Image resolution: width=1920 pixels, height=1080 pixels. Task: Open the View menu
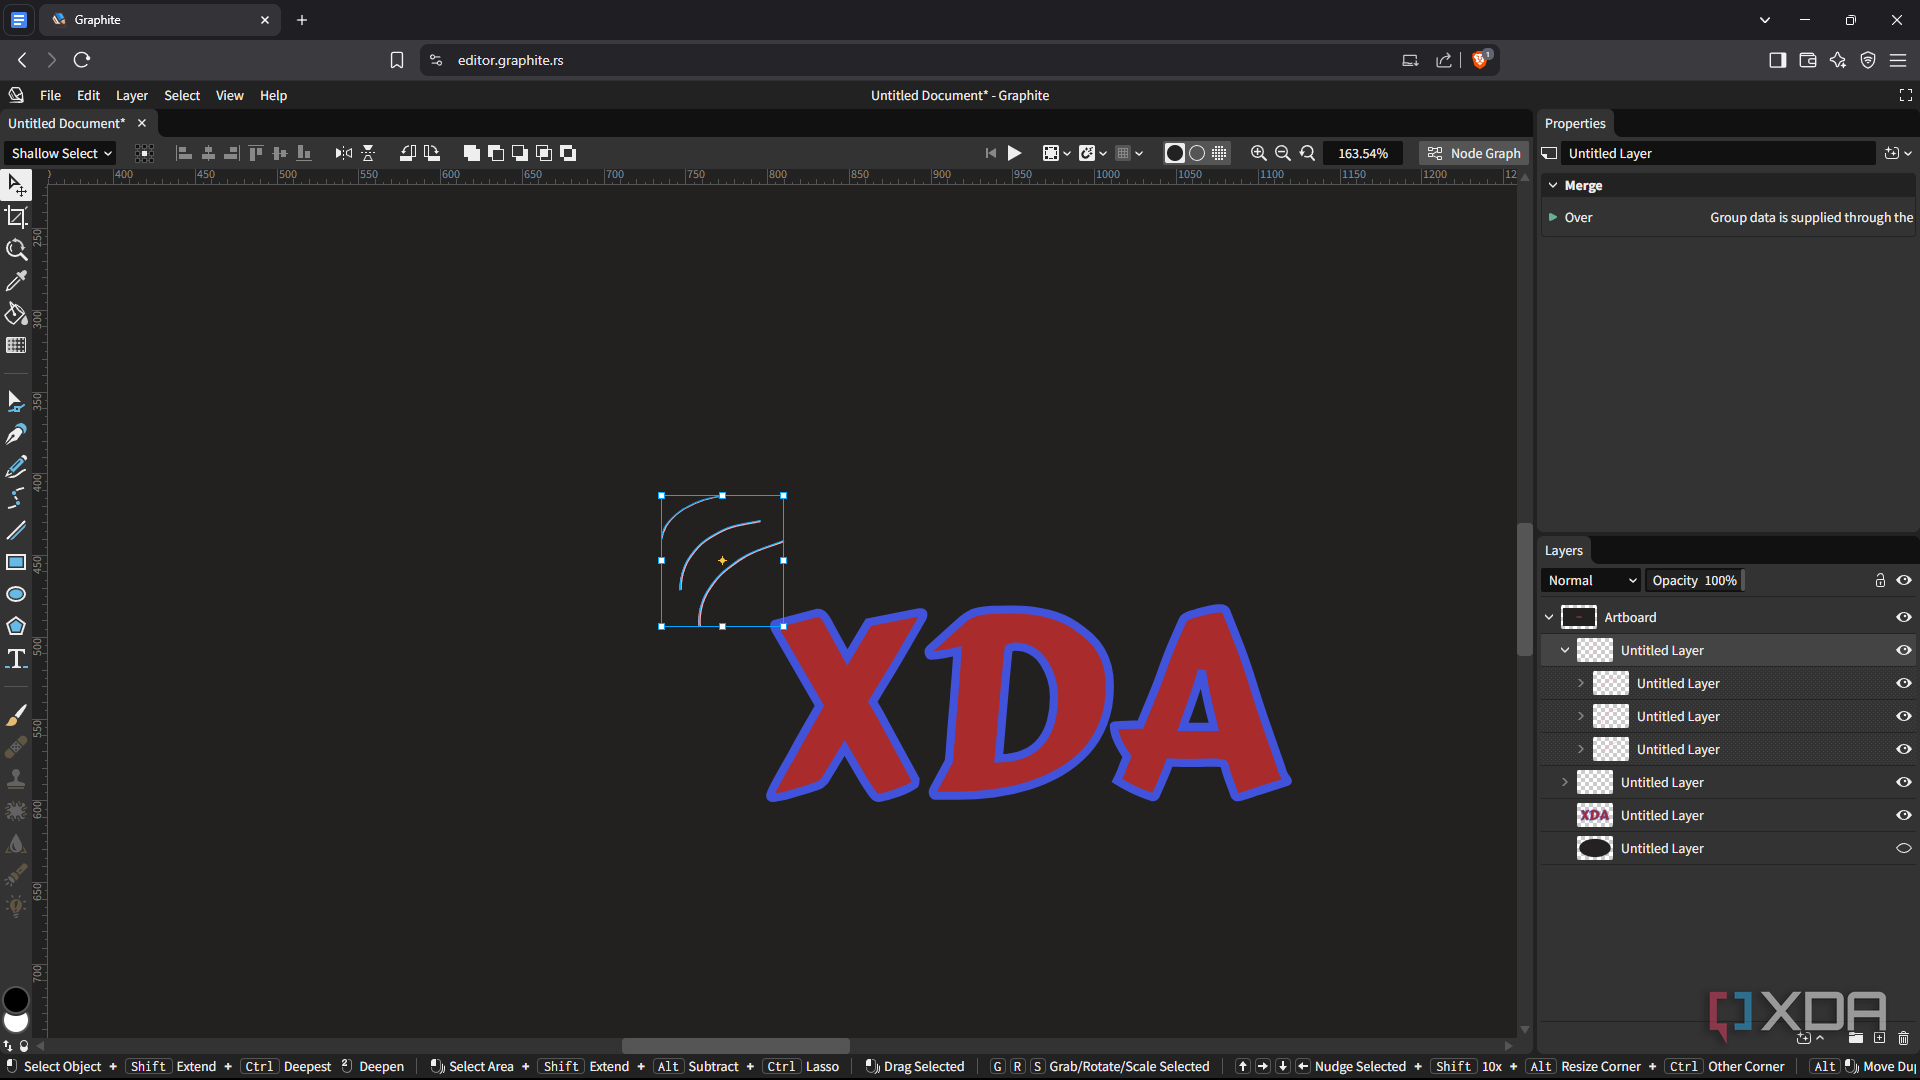click(x=229, y=95)
